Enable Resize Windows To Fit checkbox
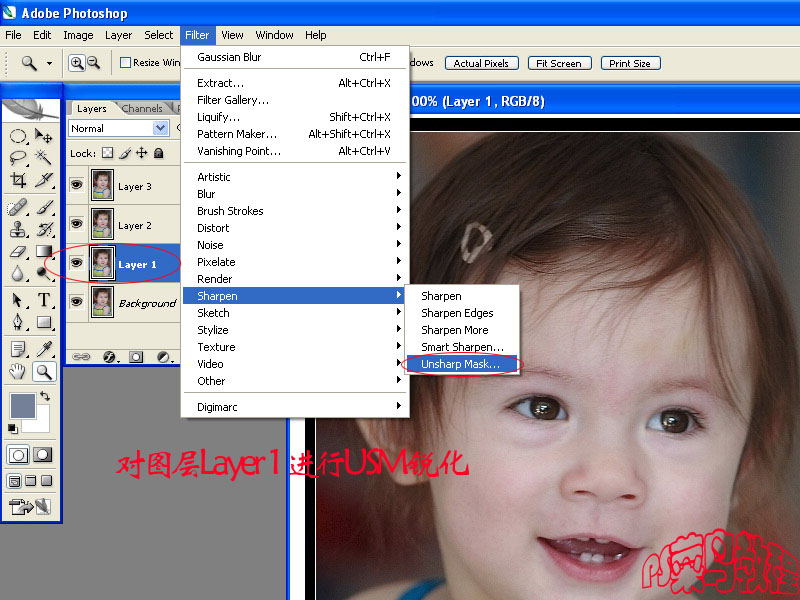 [125, 62]
